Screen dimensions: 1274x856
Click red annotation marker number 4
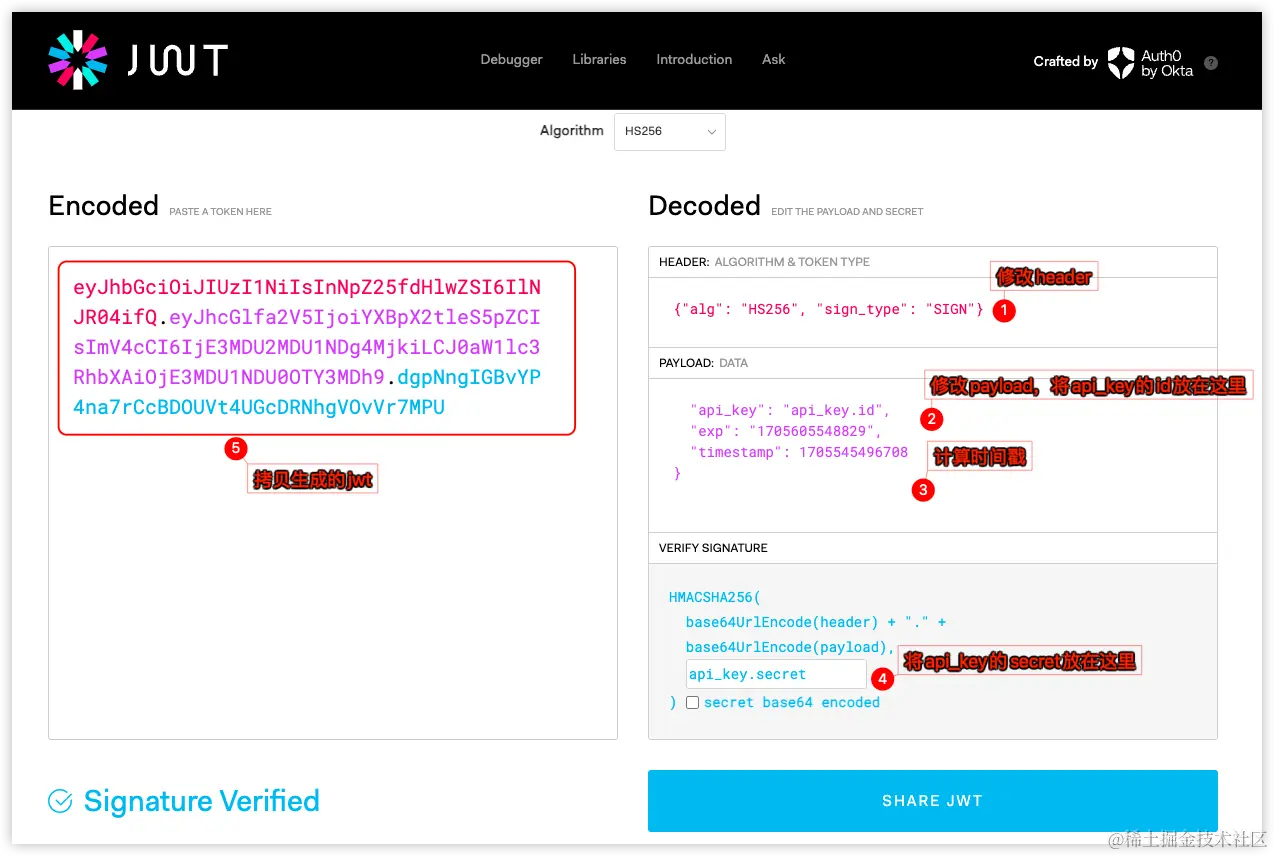(882, 679)
